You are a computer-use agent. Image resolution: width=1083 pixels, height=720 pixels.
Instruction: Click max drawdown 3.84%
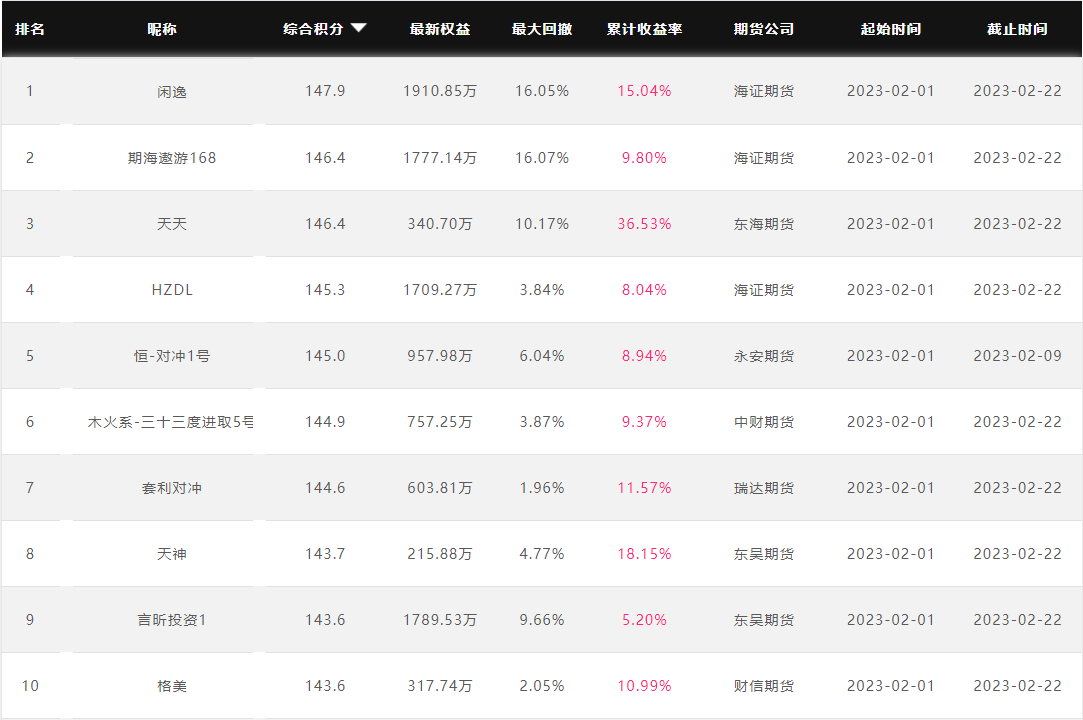point(542,290)
